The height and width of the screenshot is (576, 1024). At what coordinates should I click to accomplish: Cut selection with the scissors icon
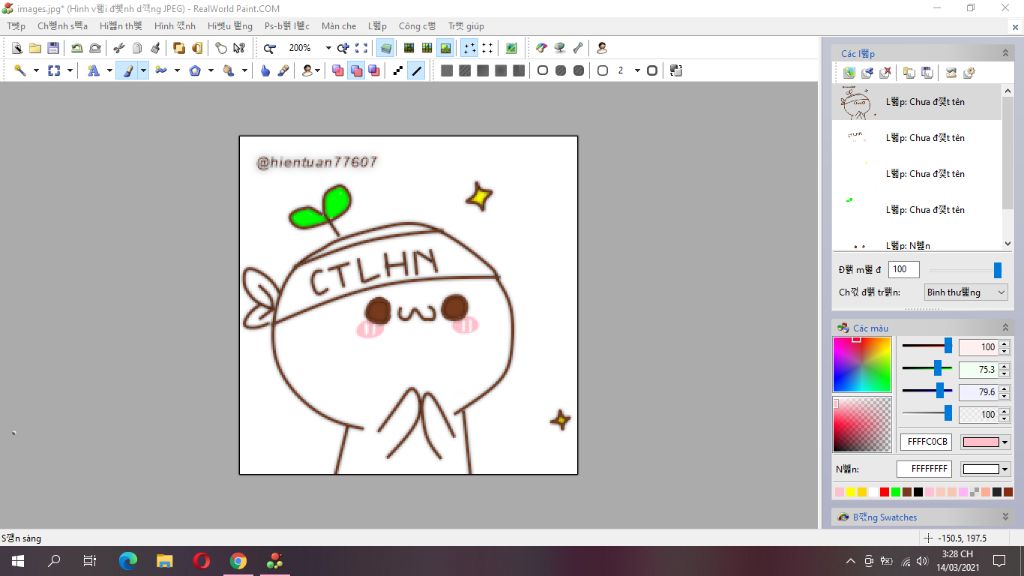tap(119, 48)
